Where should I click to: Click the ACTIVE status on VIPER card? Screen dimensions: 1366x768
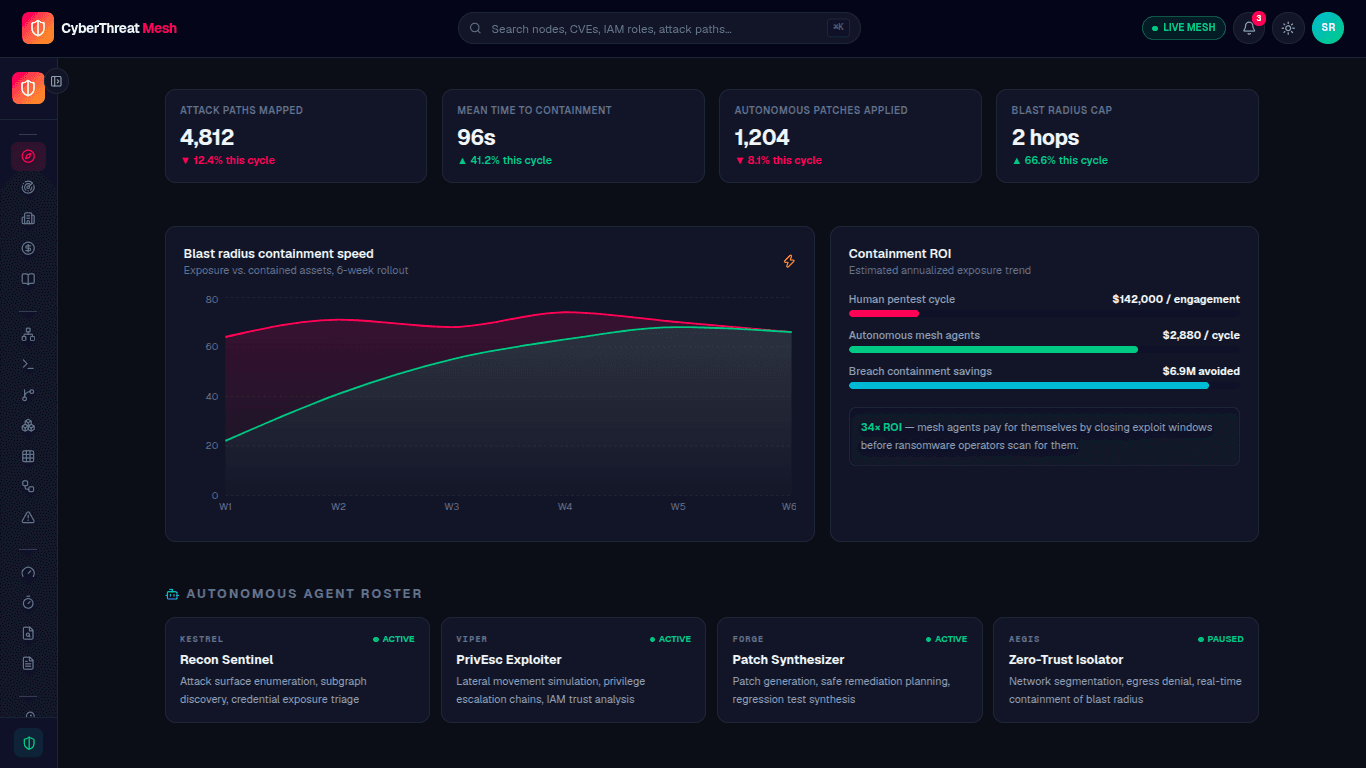coord(670,639)
